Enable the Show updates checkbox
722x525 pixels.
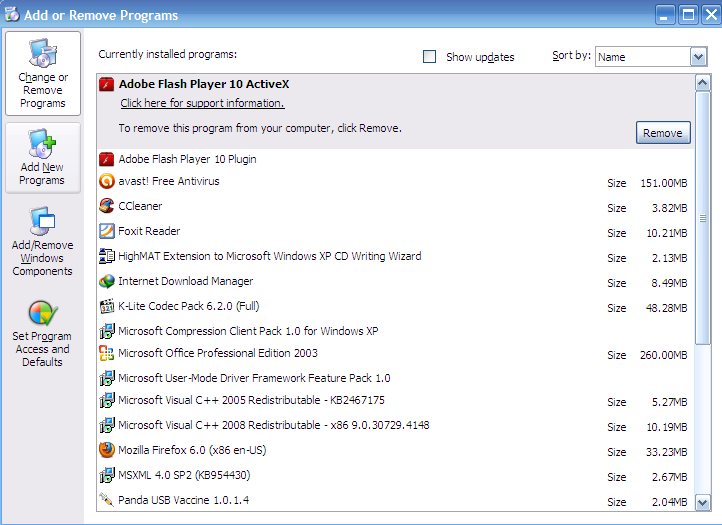pos(430,57)
